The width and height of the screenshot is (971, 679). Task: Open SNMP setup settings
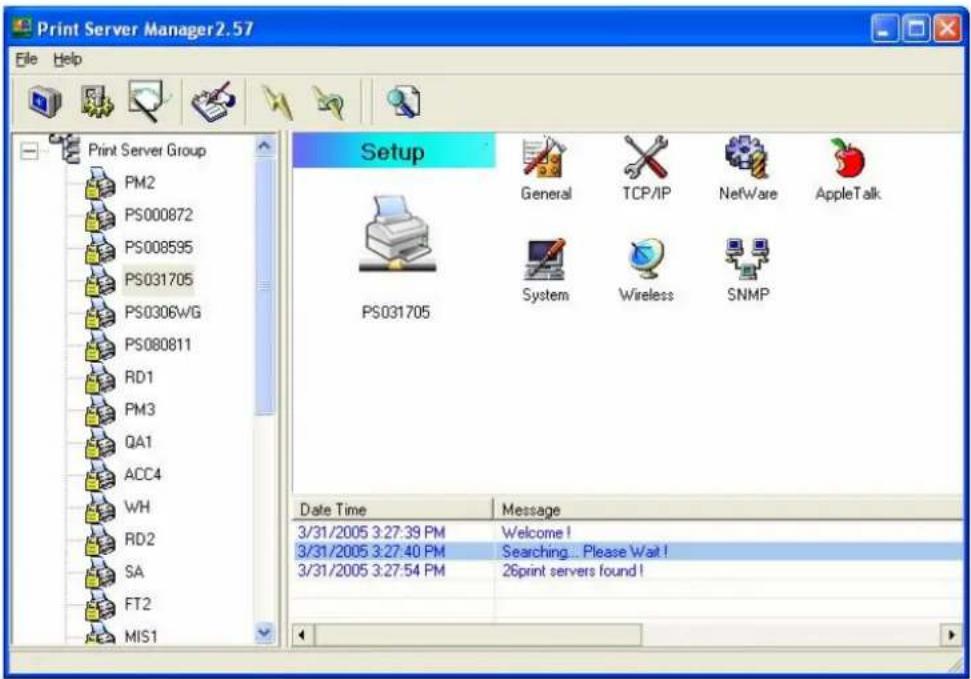point(747,271)
